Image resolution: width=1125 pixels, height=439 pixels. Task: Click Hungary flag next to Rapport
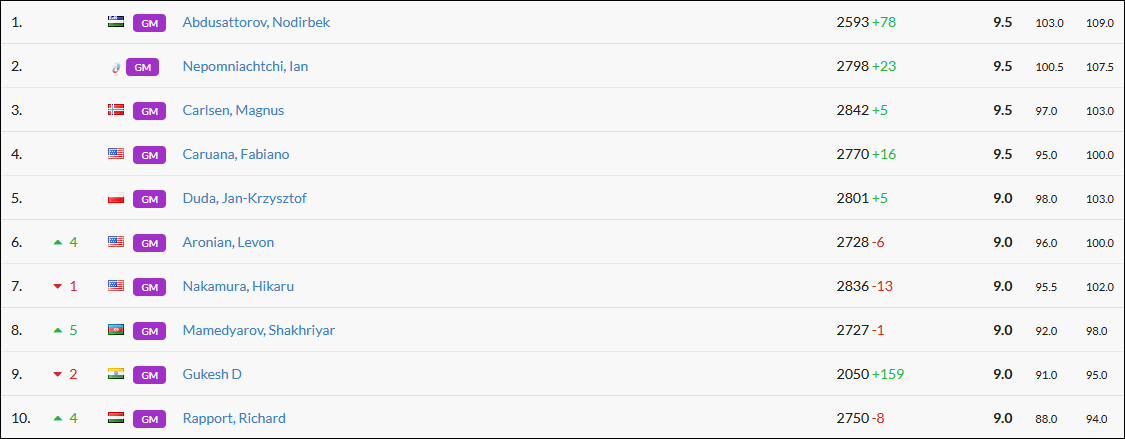116,418
